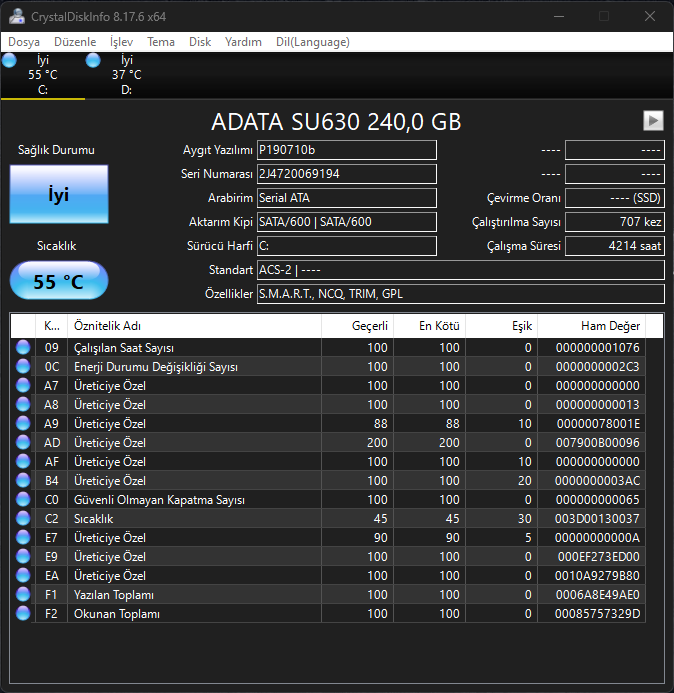This screenshot has height=693, width=674.
Task: Click the next disk arrow button
Action: [653, 120]
